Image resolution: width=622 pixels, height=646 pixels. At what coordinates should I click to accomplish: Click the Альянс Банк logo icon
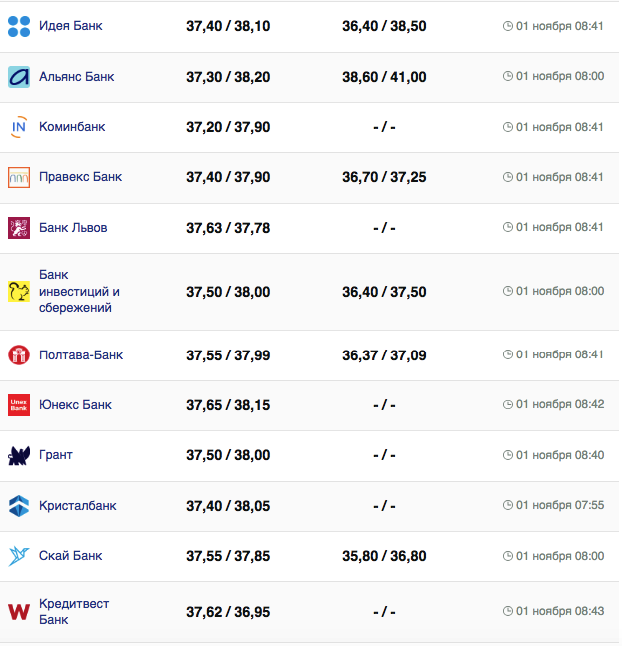(x=19, y=76)
